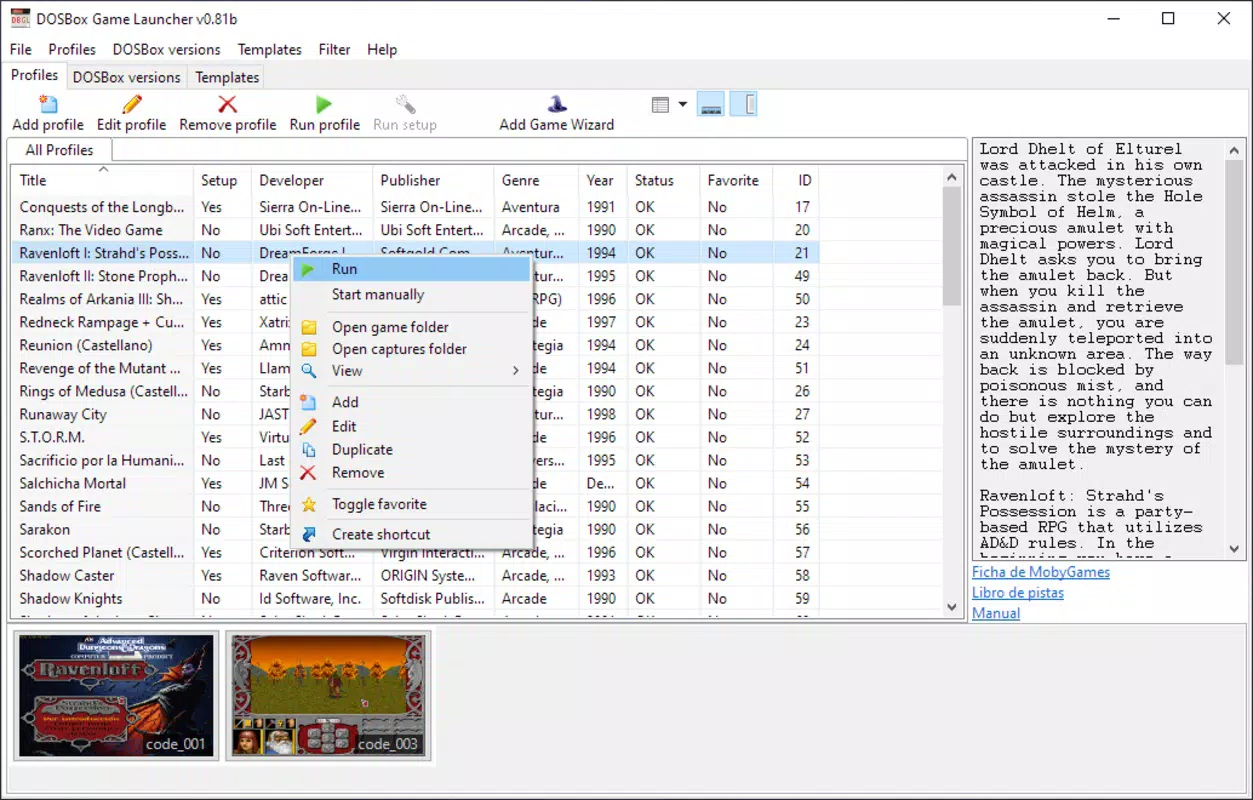Select Toggle favorite entry

[411, 505]
